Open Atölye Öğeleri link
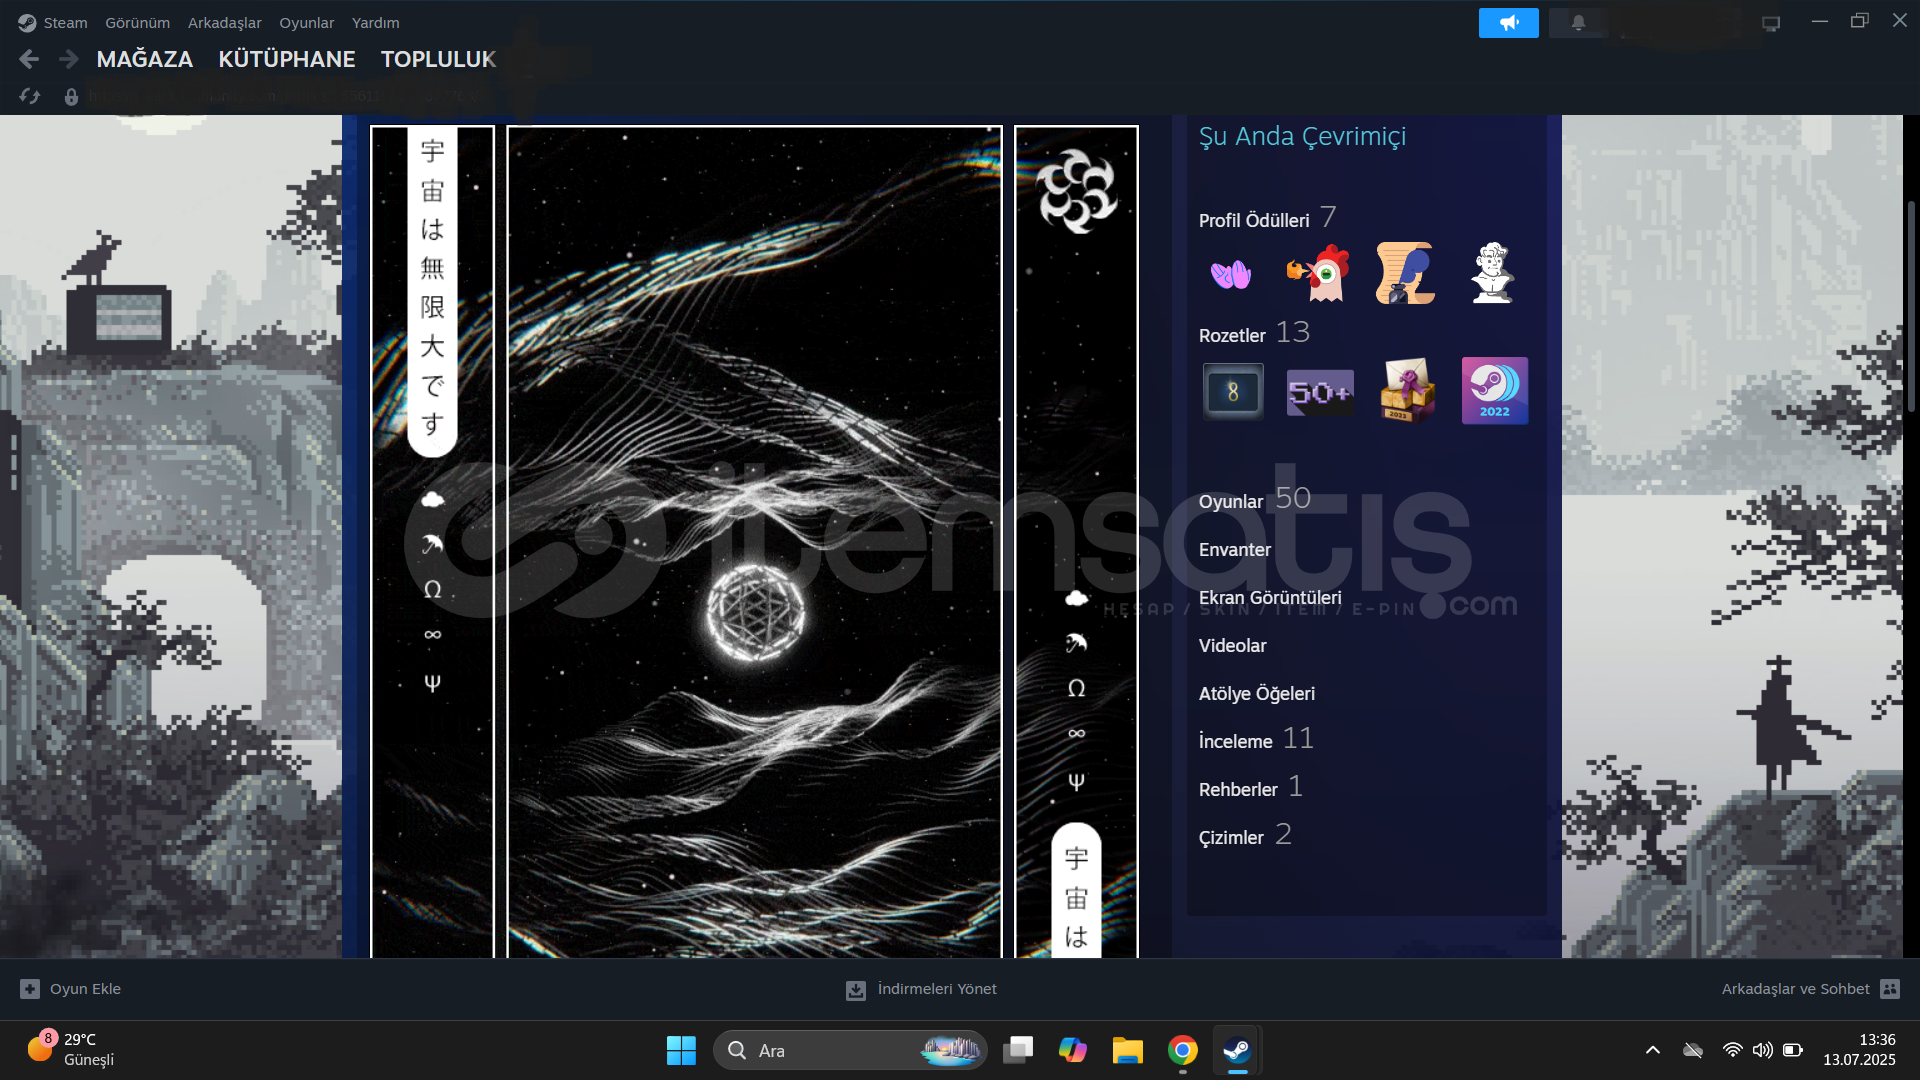 1257,694
